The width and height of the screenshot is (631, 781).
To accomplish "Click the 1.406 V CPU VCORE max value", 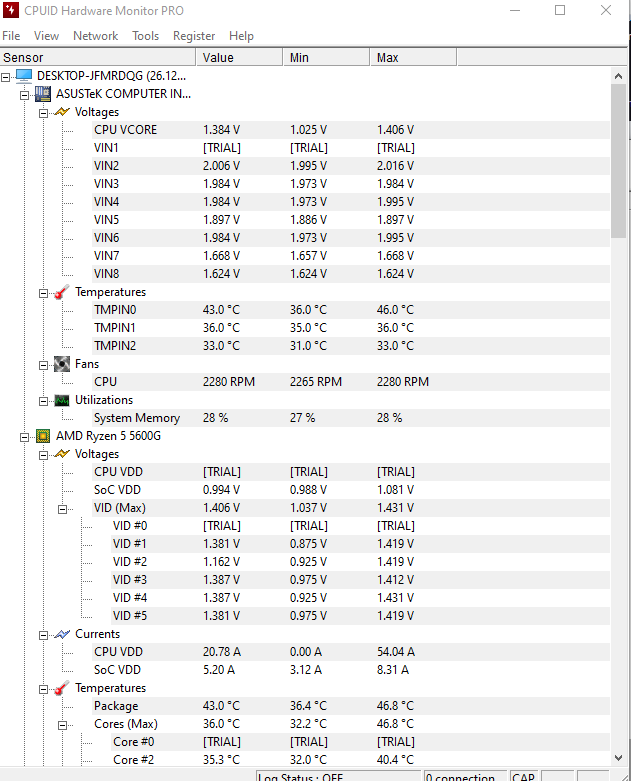I will [395, 130].
